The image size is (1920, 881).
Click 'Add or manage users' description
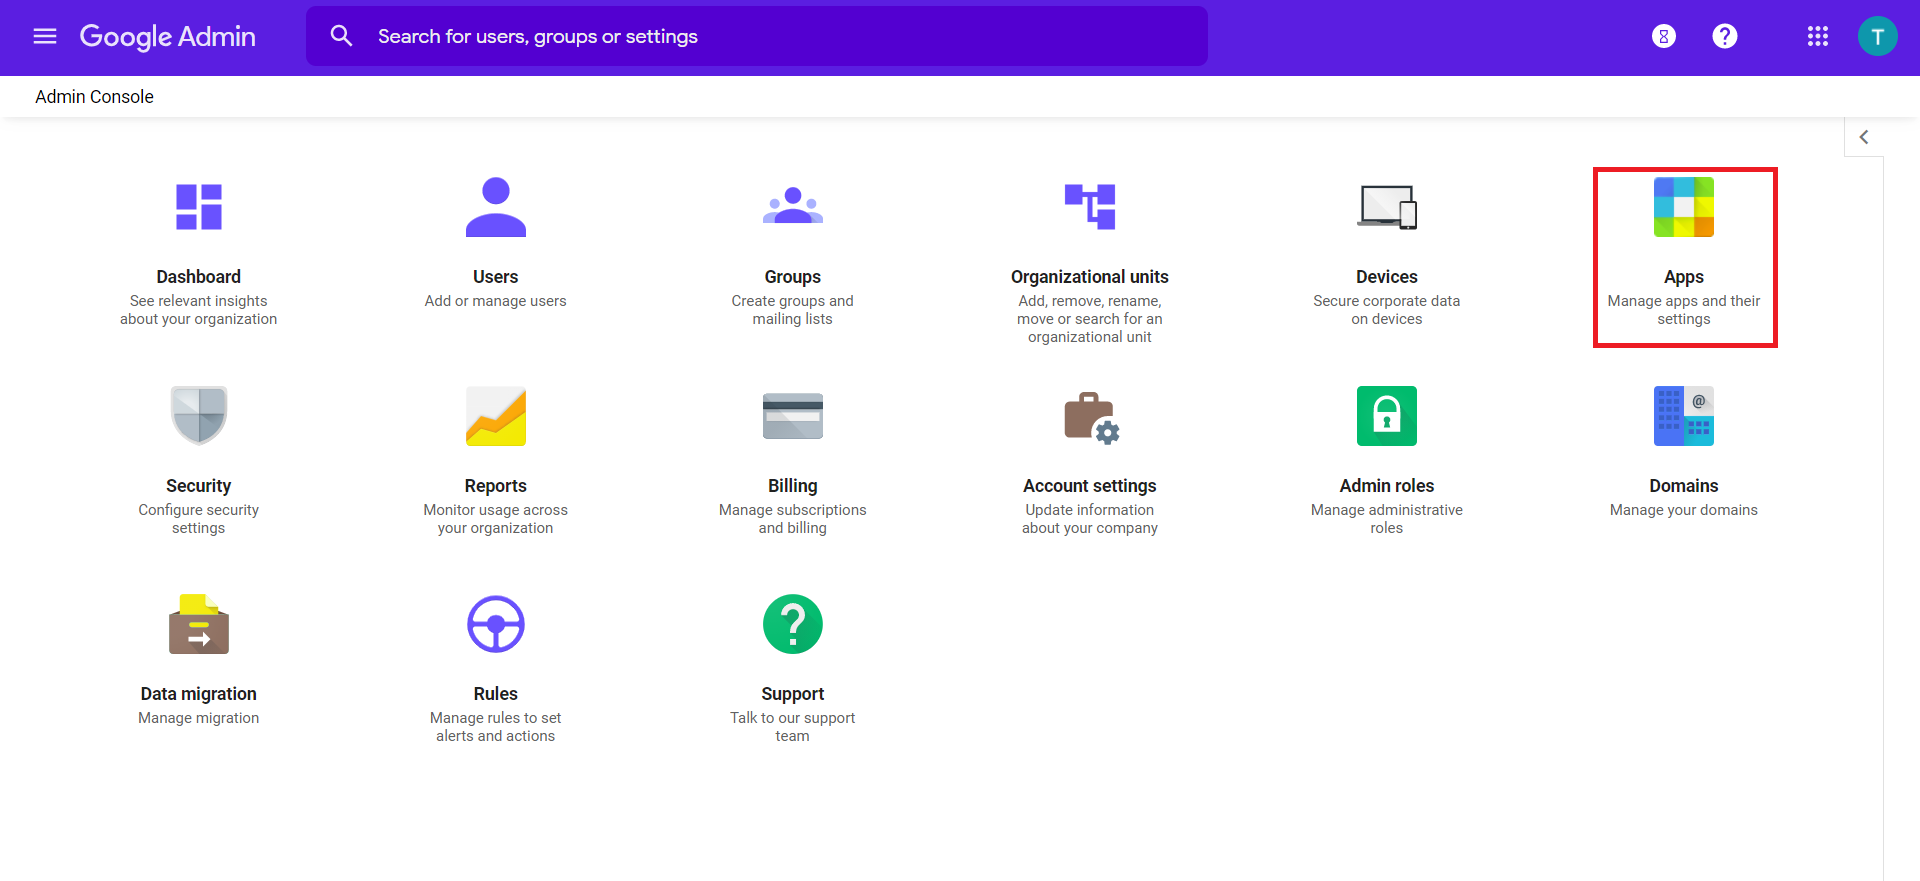click(x=496, y=301)
